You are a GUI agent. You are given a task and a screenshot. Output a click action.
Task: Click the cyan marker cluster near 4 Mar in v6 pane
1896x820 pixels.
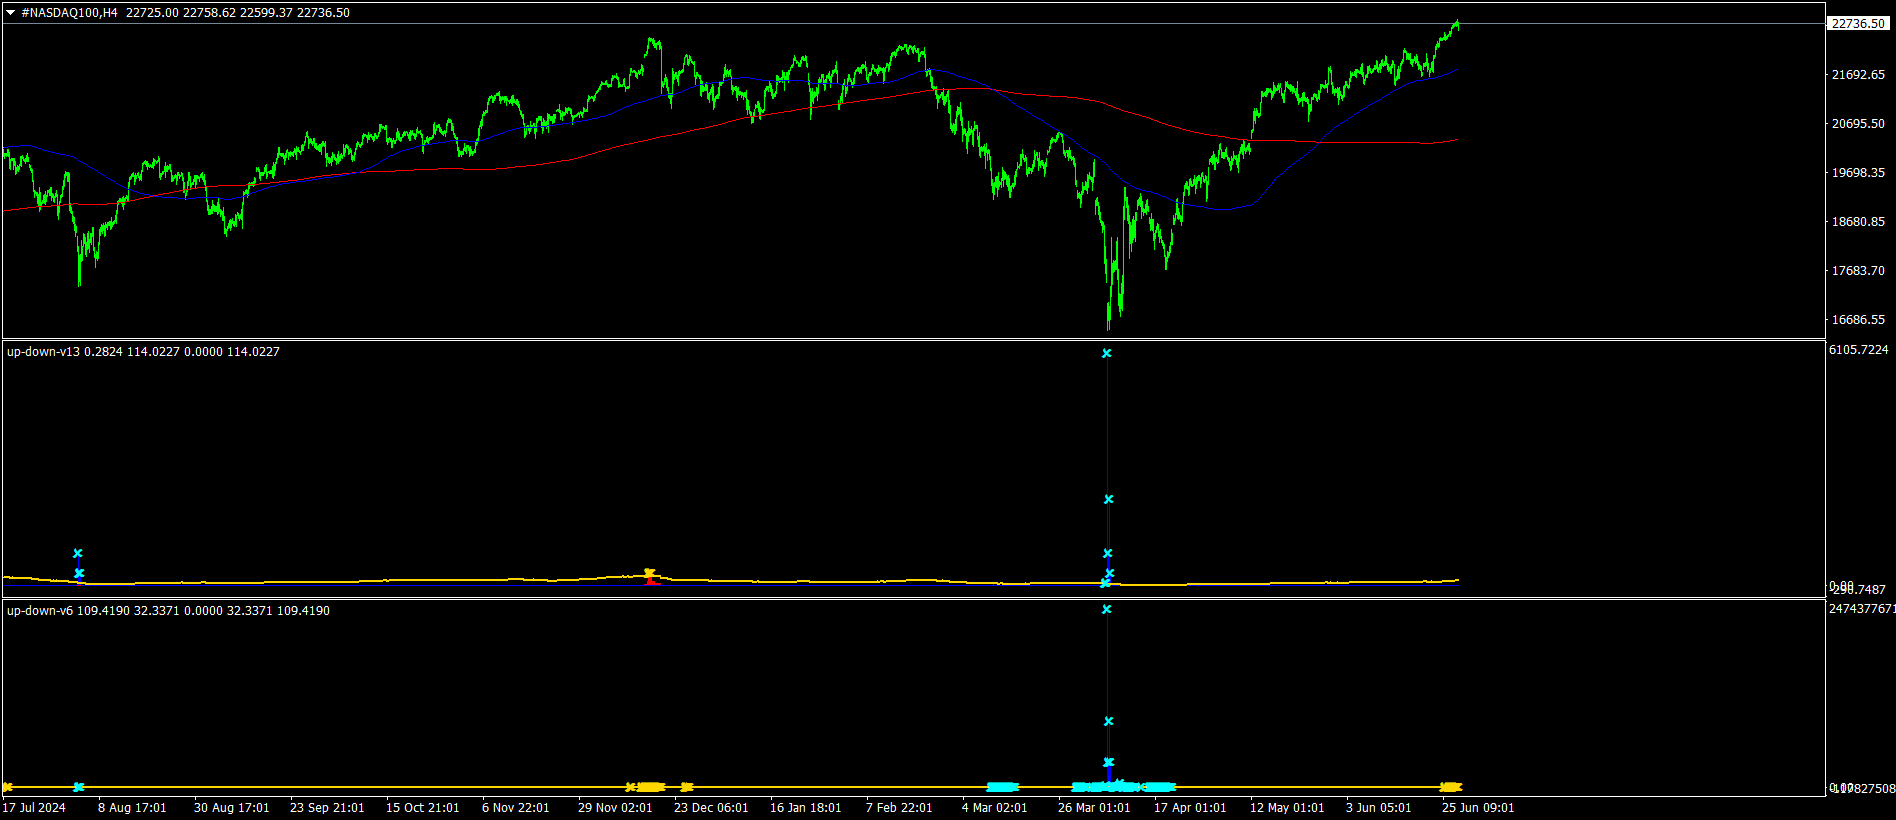1002,787
